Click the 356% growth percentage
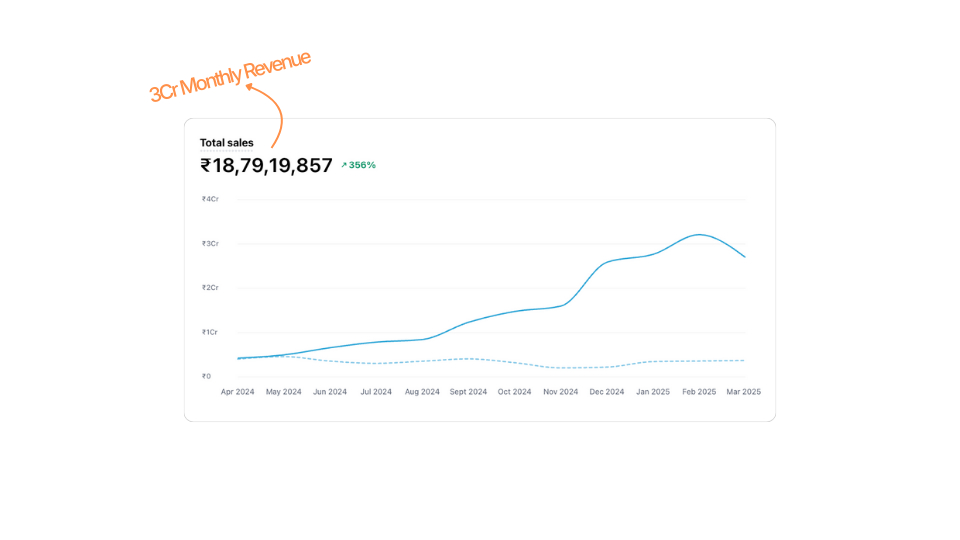This screenshot has width=960, height=540. (362, 165)
